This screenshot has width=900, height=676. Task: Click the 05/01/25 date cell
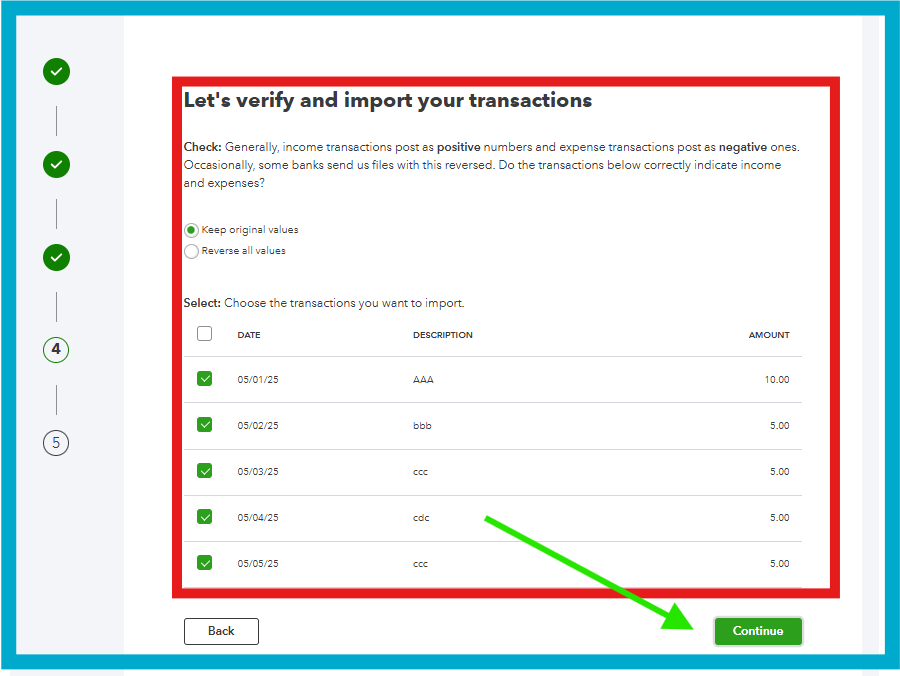pyautogui.click(x=258, y=380)
